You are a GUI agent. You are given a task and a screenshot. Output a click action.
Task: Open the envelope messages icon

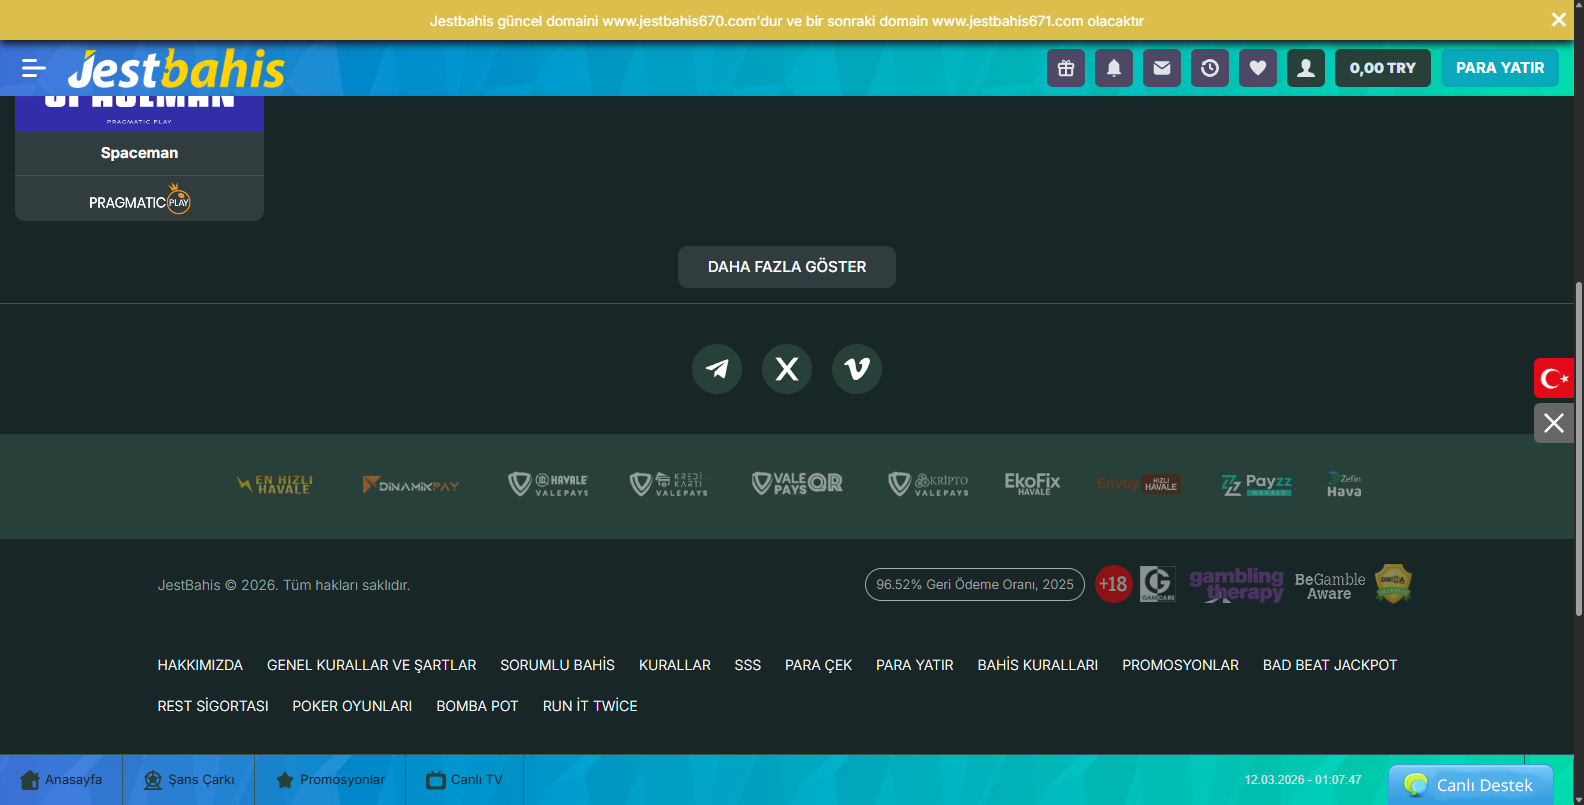click(x=1162, y=68)
